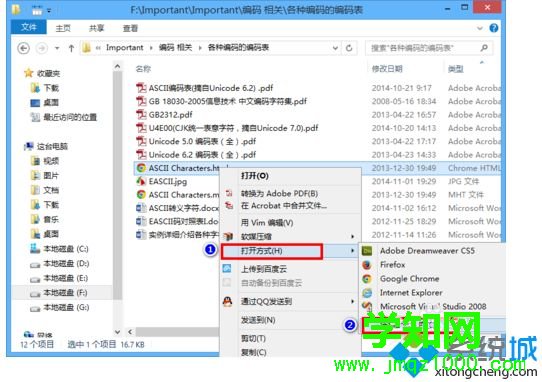Choose 上传到百度云 menu entry
The height and width of the screenshot is (382, 542).
[264, 269]
